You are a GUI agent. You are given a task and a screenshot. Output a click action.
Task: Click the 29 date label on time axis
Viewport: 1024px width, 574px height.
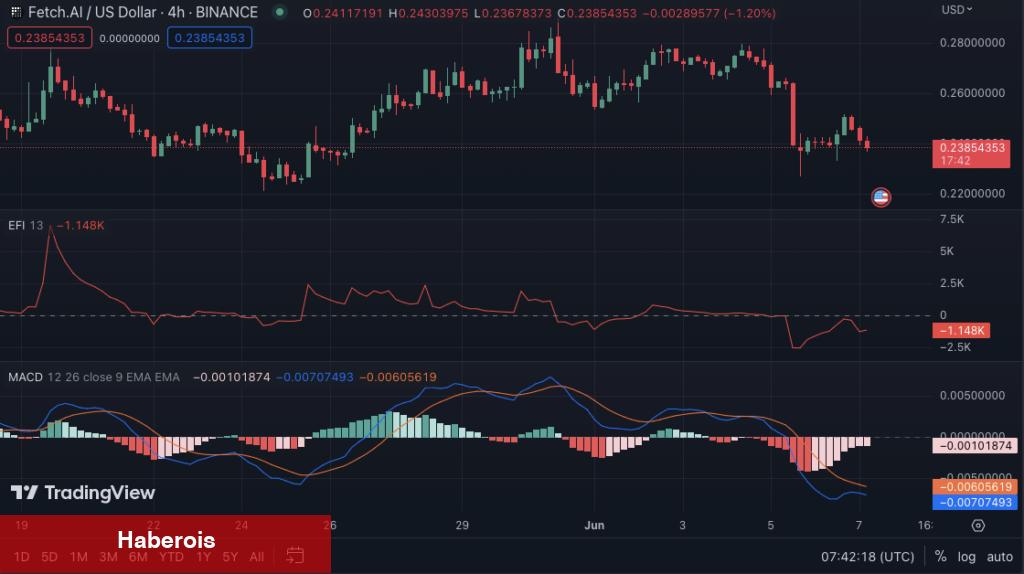click(462, 525)
